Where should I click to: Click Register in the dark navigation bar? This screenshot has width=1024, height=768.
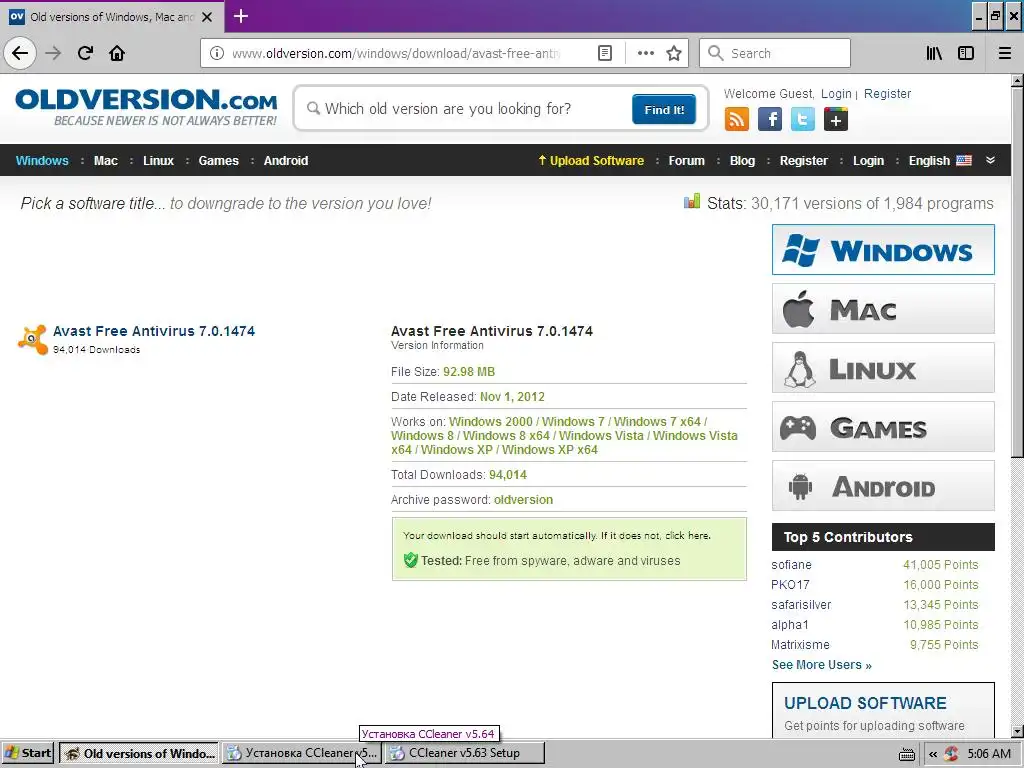(803, 161)
